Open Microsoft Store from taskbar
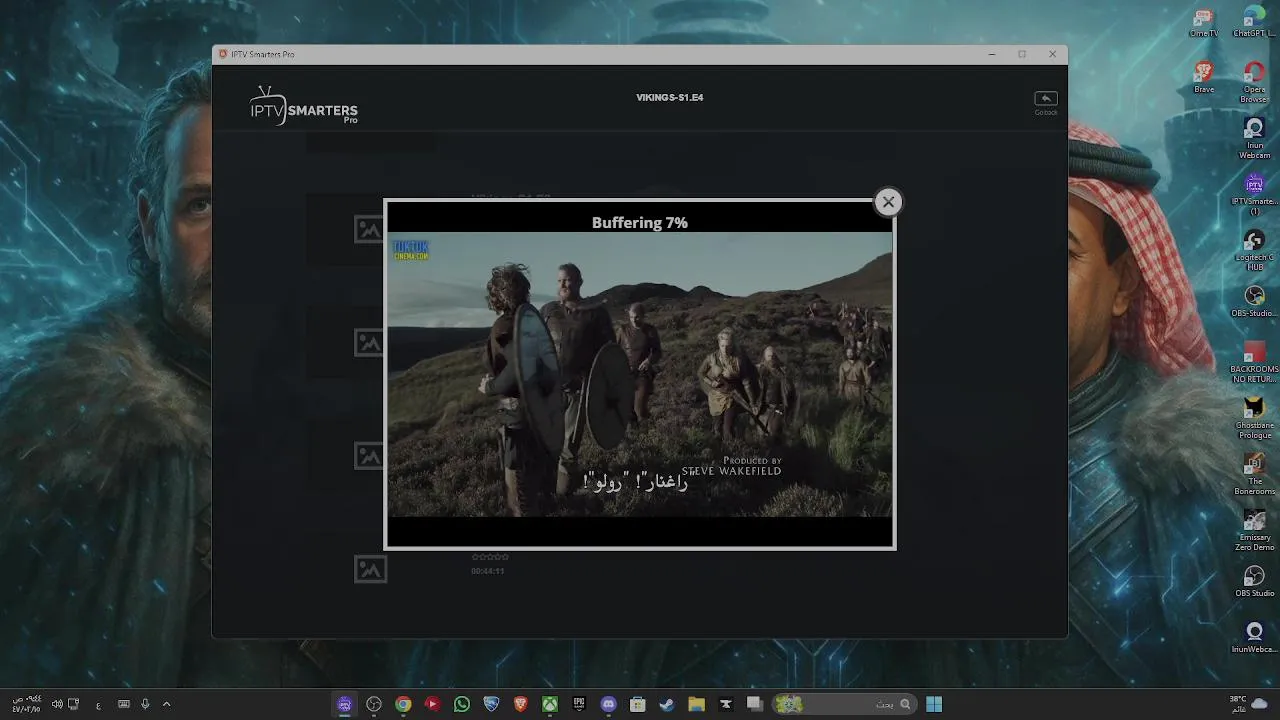 click(x=637, y=704)
